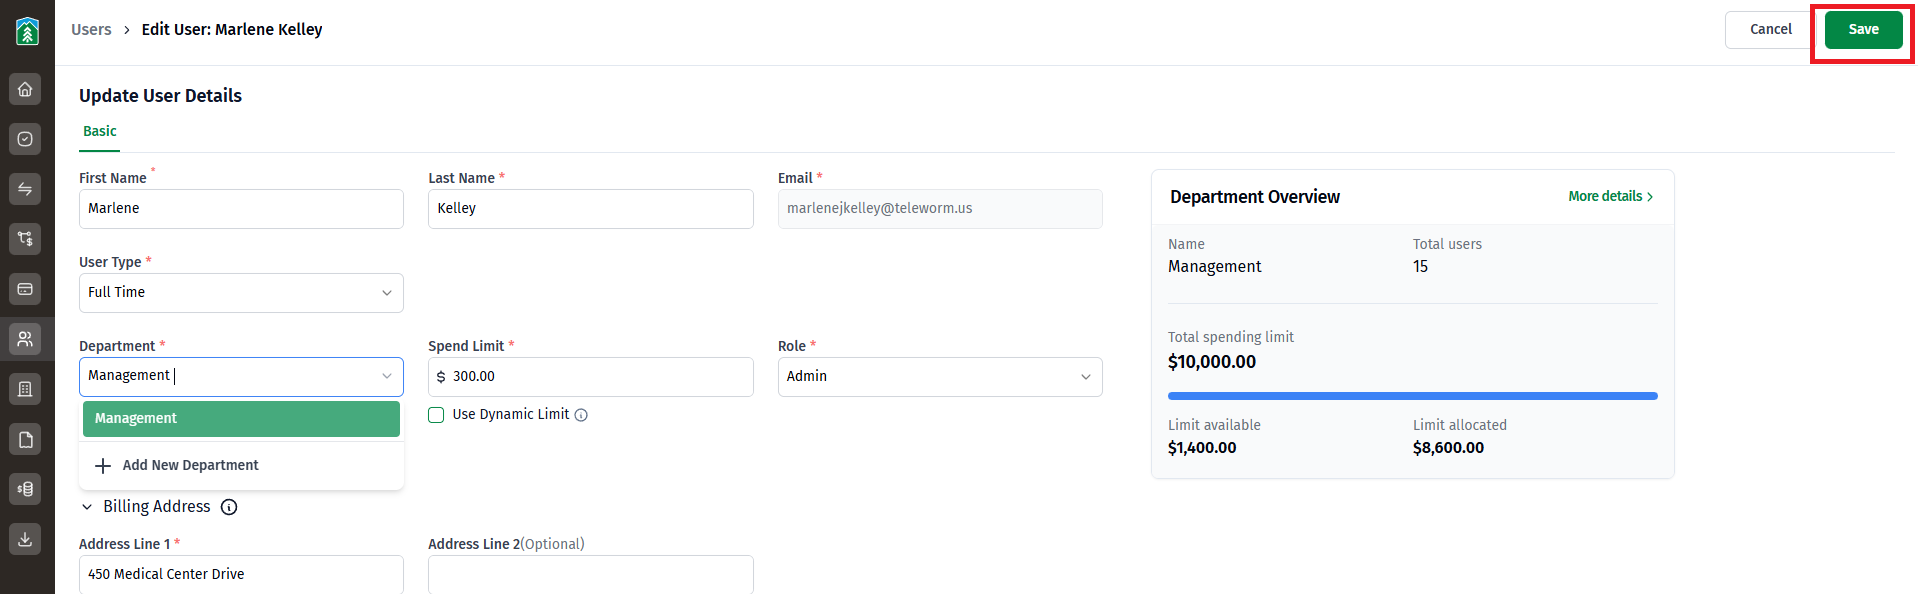Open the Home sidebar icon

click(25, 89)
